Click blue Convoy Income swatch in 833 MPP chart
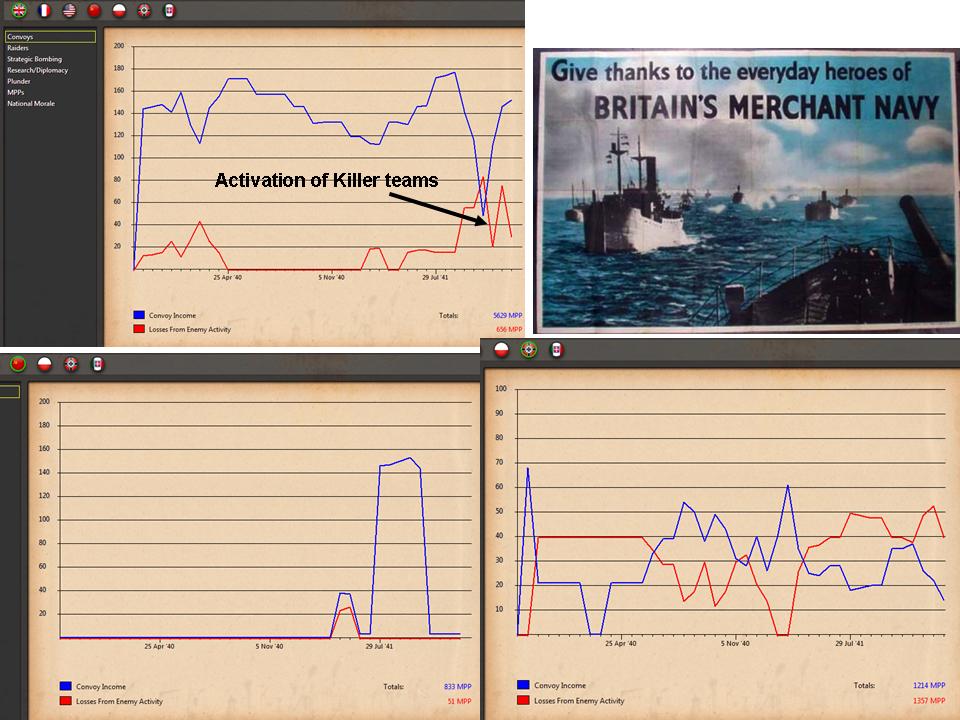This screenshot has height=720, width=960. pos(66,686)
